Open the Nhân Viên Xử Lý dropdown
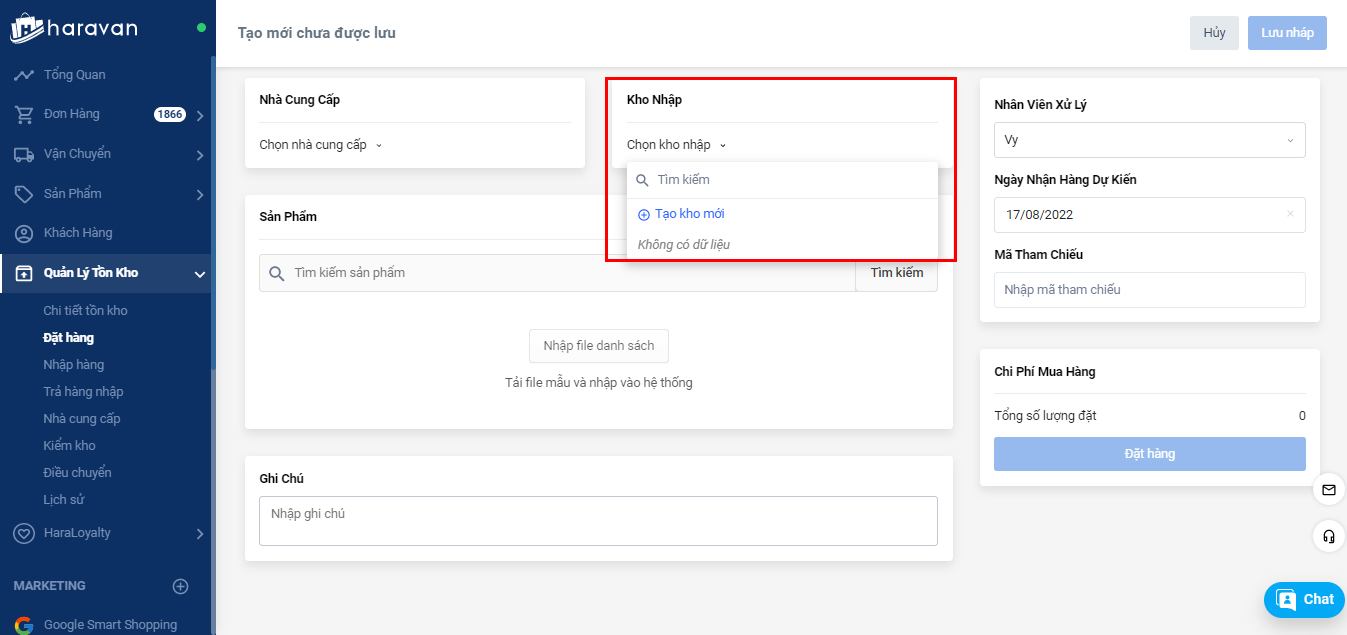Image resolution: width=1347 pixels, height=635 pixels. point(1149,140)
